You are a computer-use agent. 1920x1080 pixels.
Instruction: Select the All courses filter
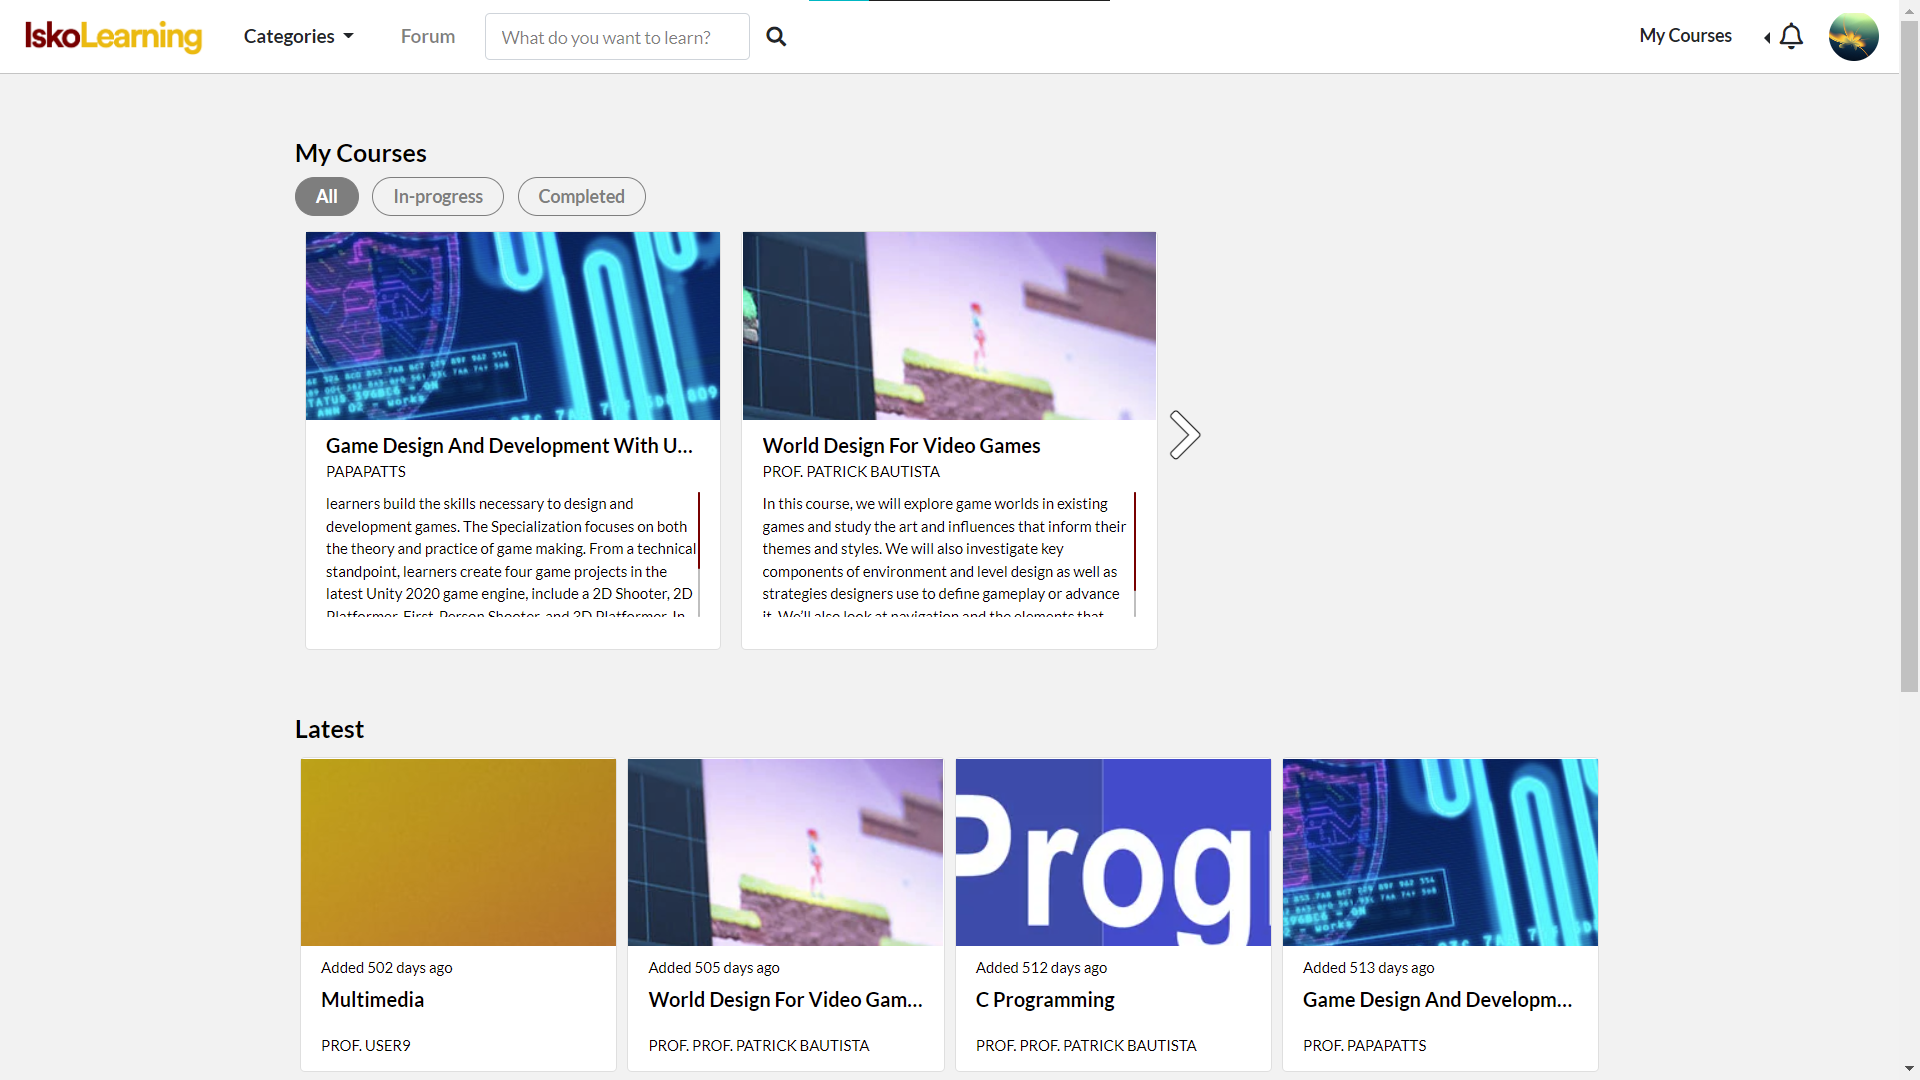click(x=327, y=197)
